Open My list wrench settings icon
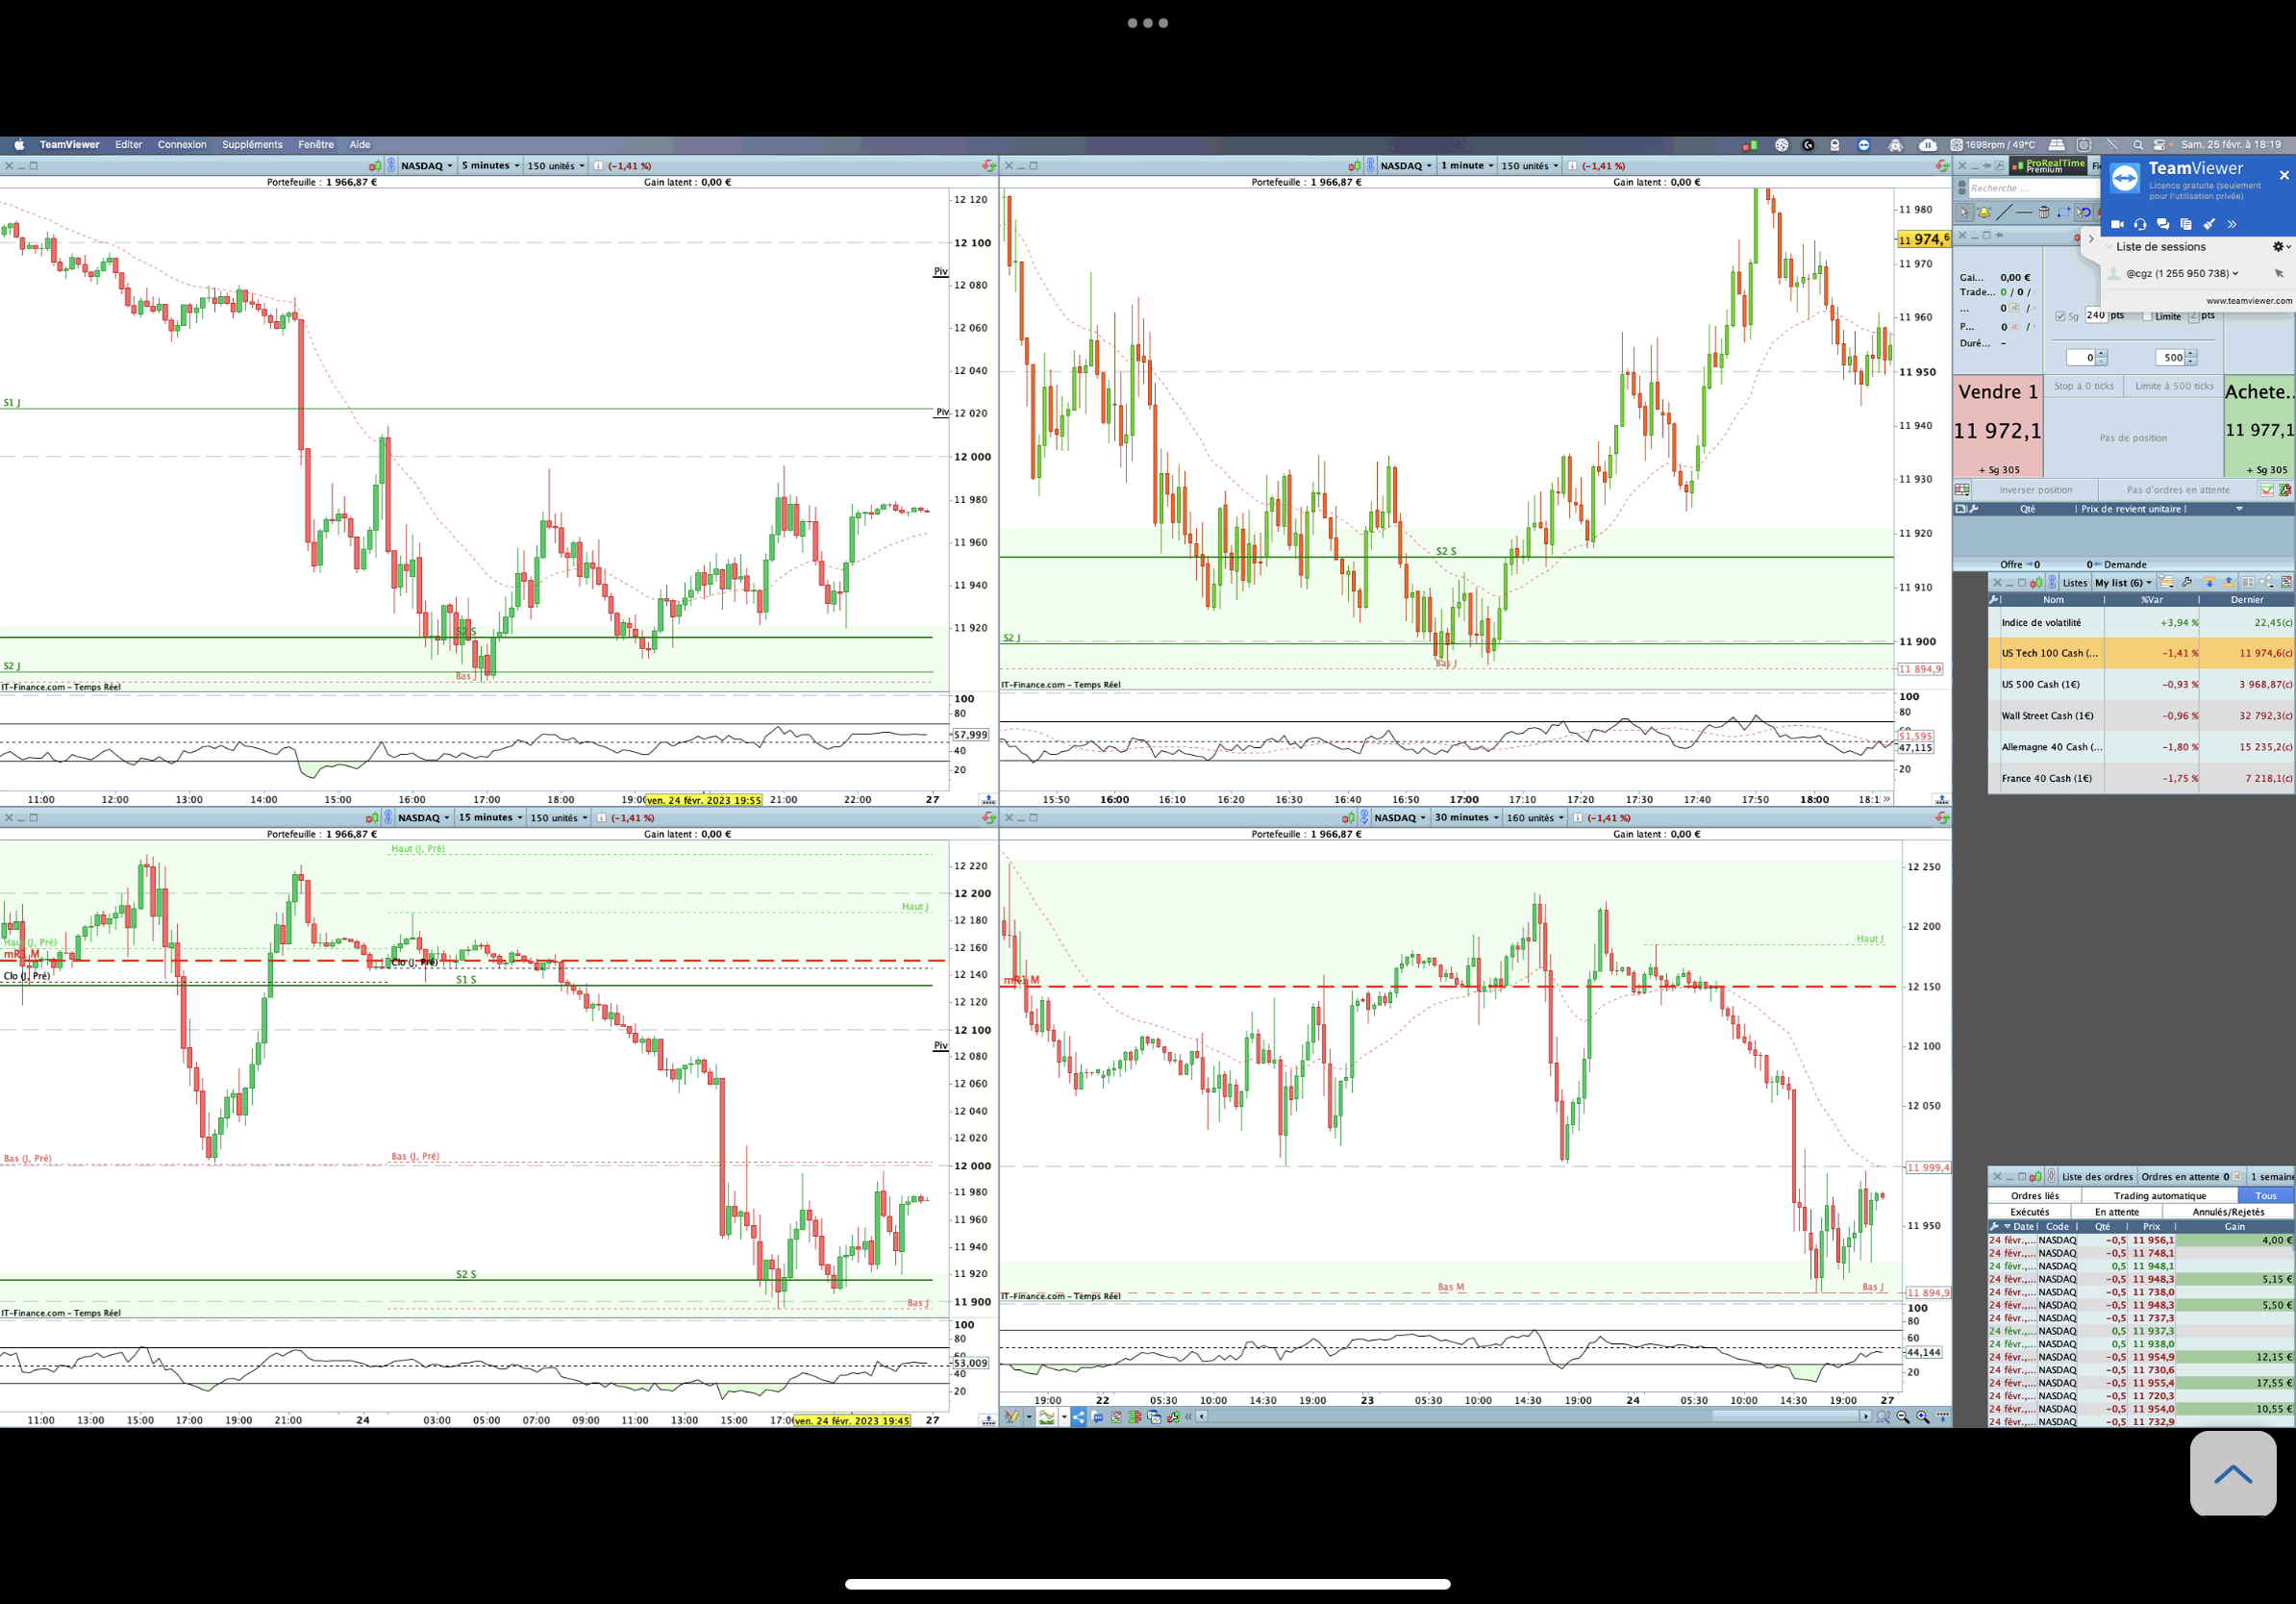 (x=2187, y=582)
